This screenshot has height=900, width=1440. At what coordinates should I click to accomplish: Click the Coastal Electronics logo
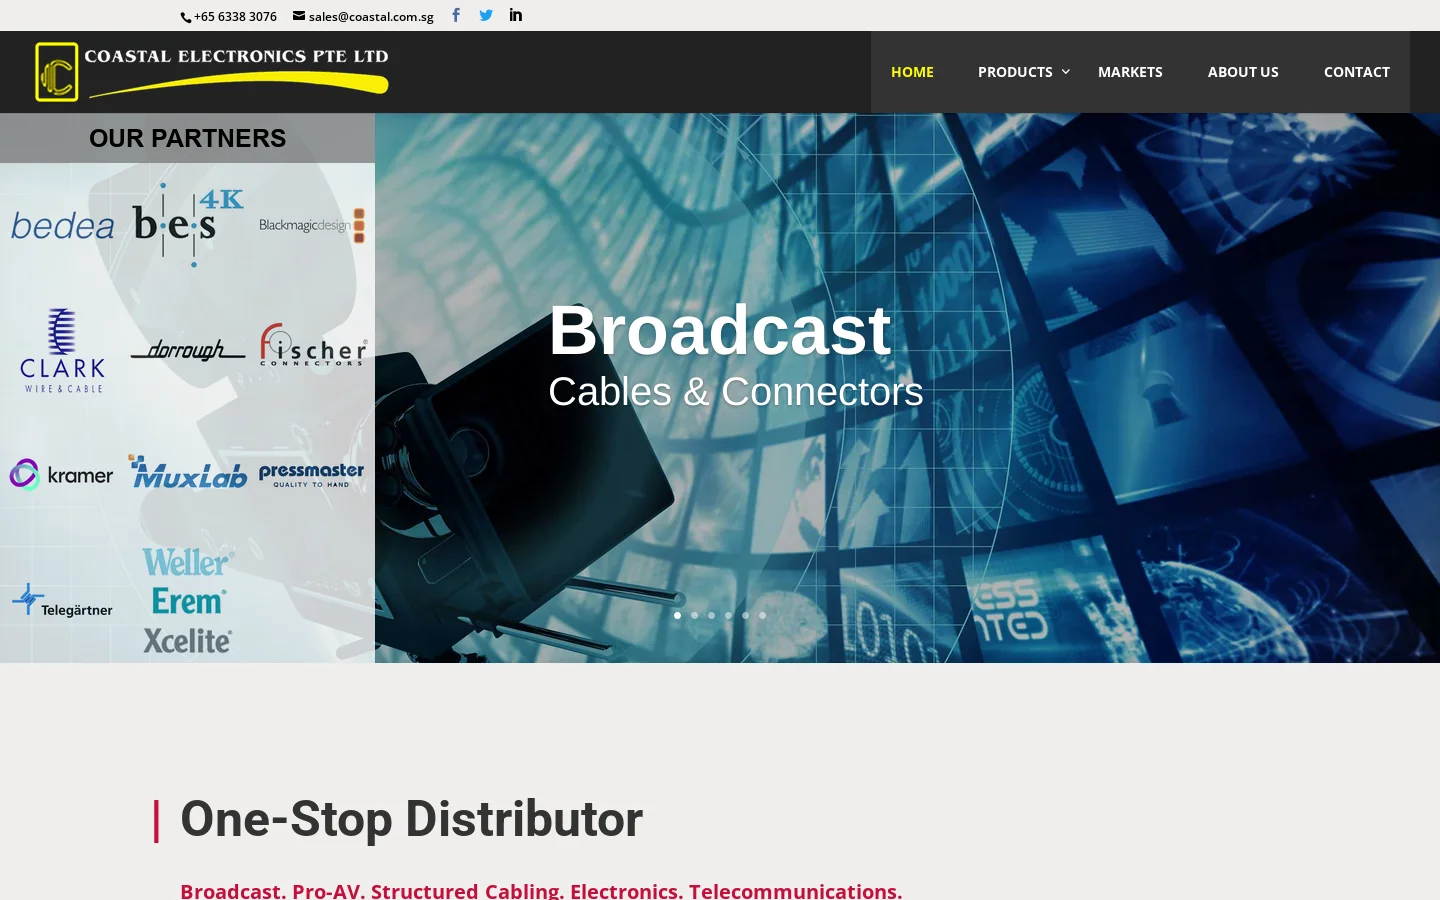[x=212, y=71]
